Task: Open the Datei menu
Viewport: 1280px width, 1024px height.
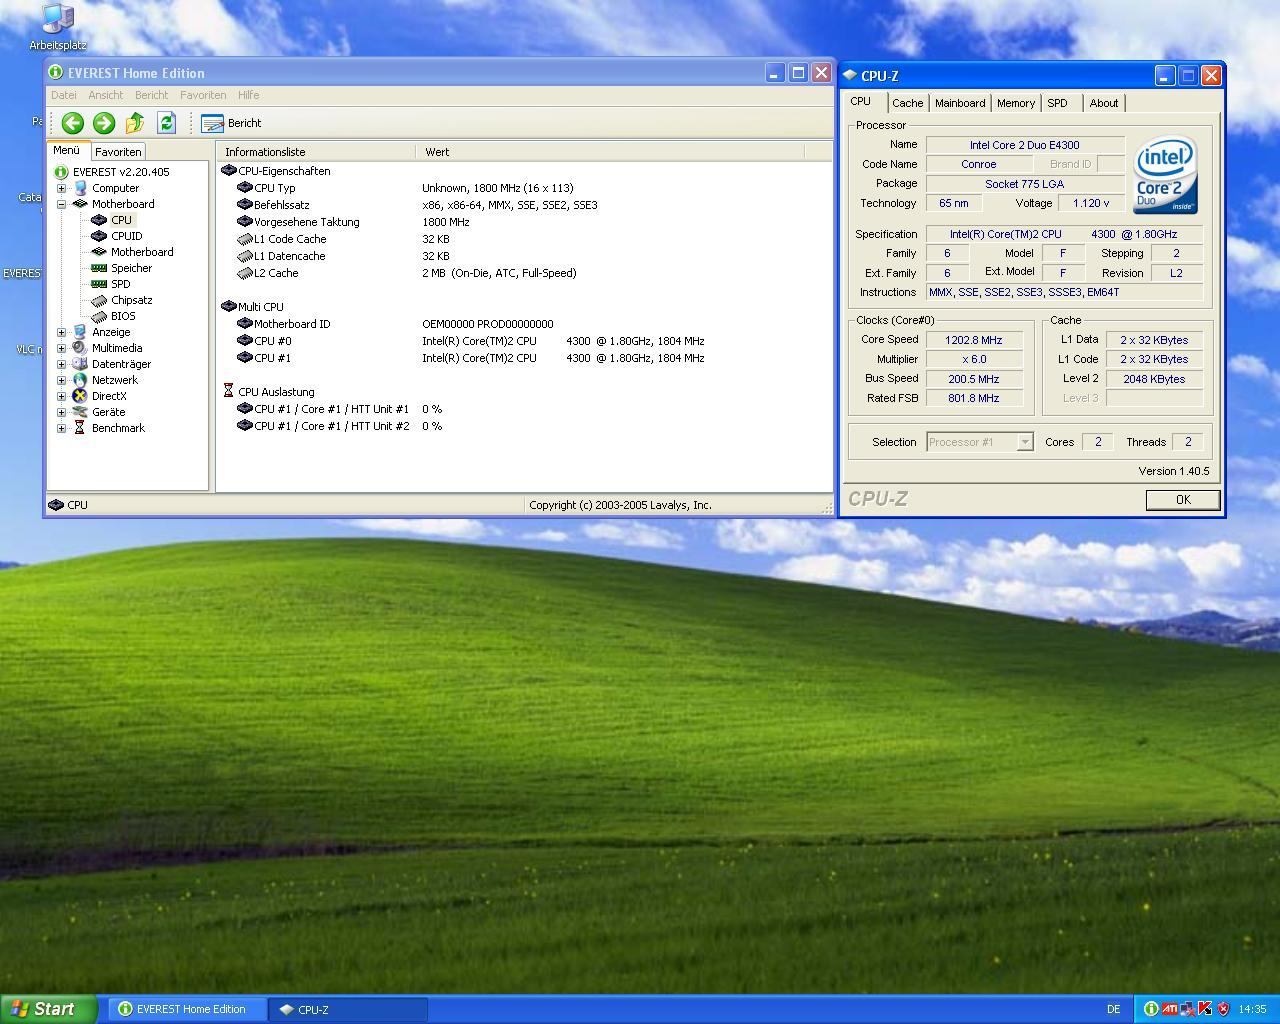Action: (63, 95)
